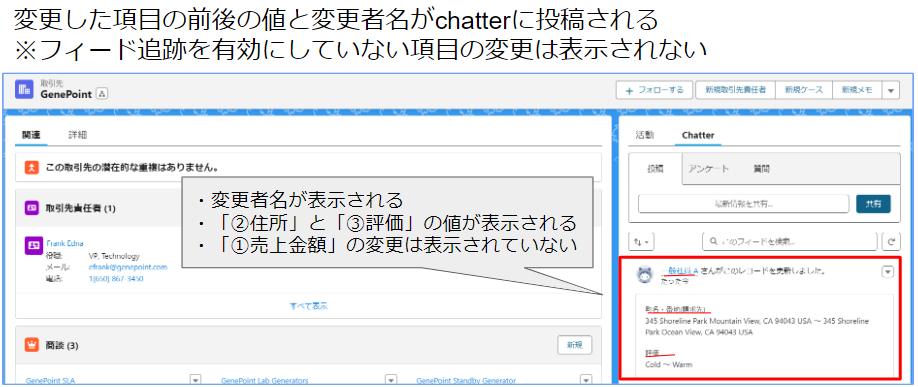Click the VP, Technology title value
This screenshot has height=387, width=918.
coord(114,256)
